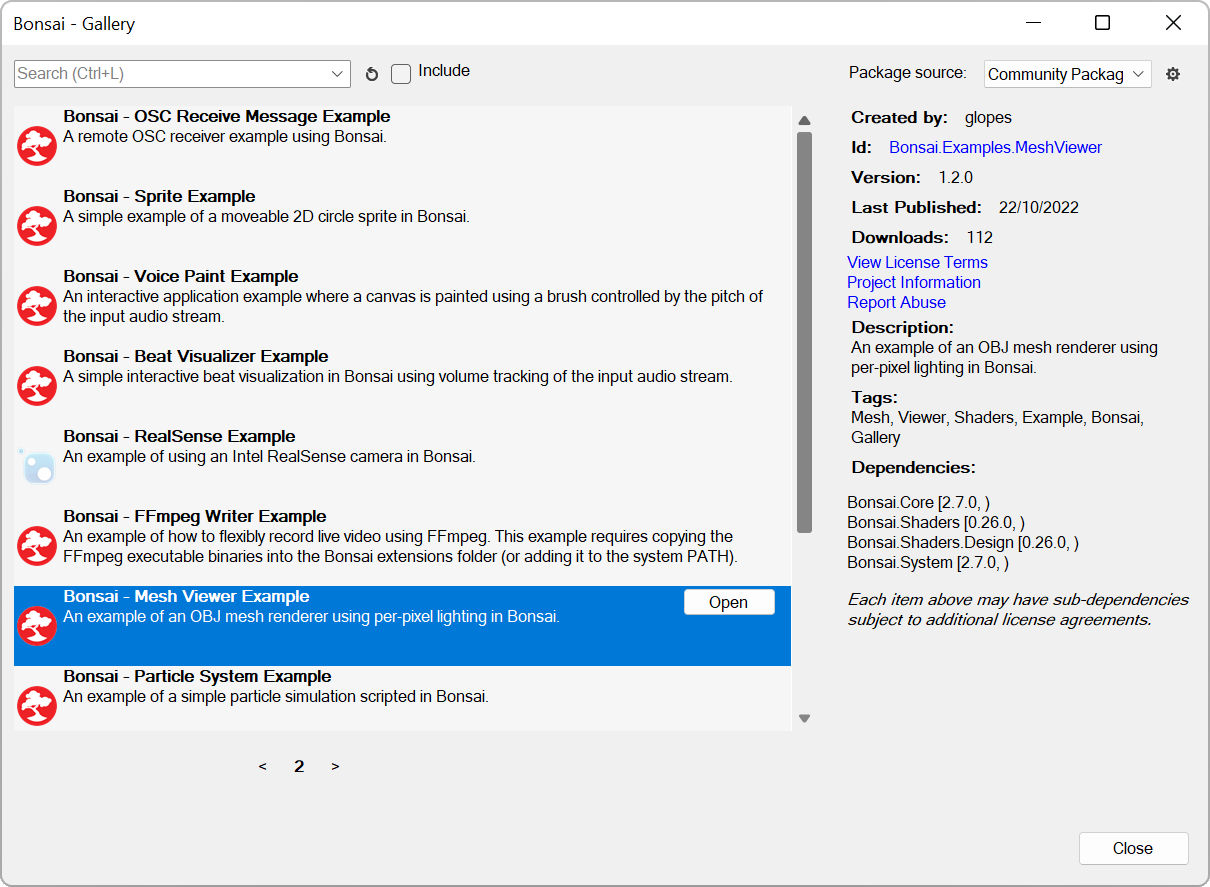Select Bonsai - Particle System Example title

(199, 677)
